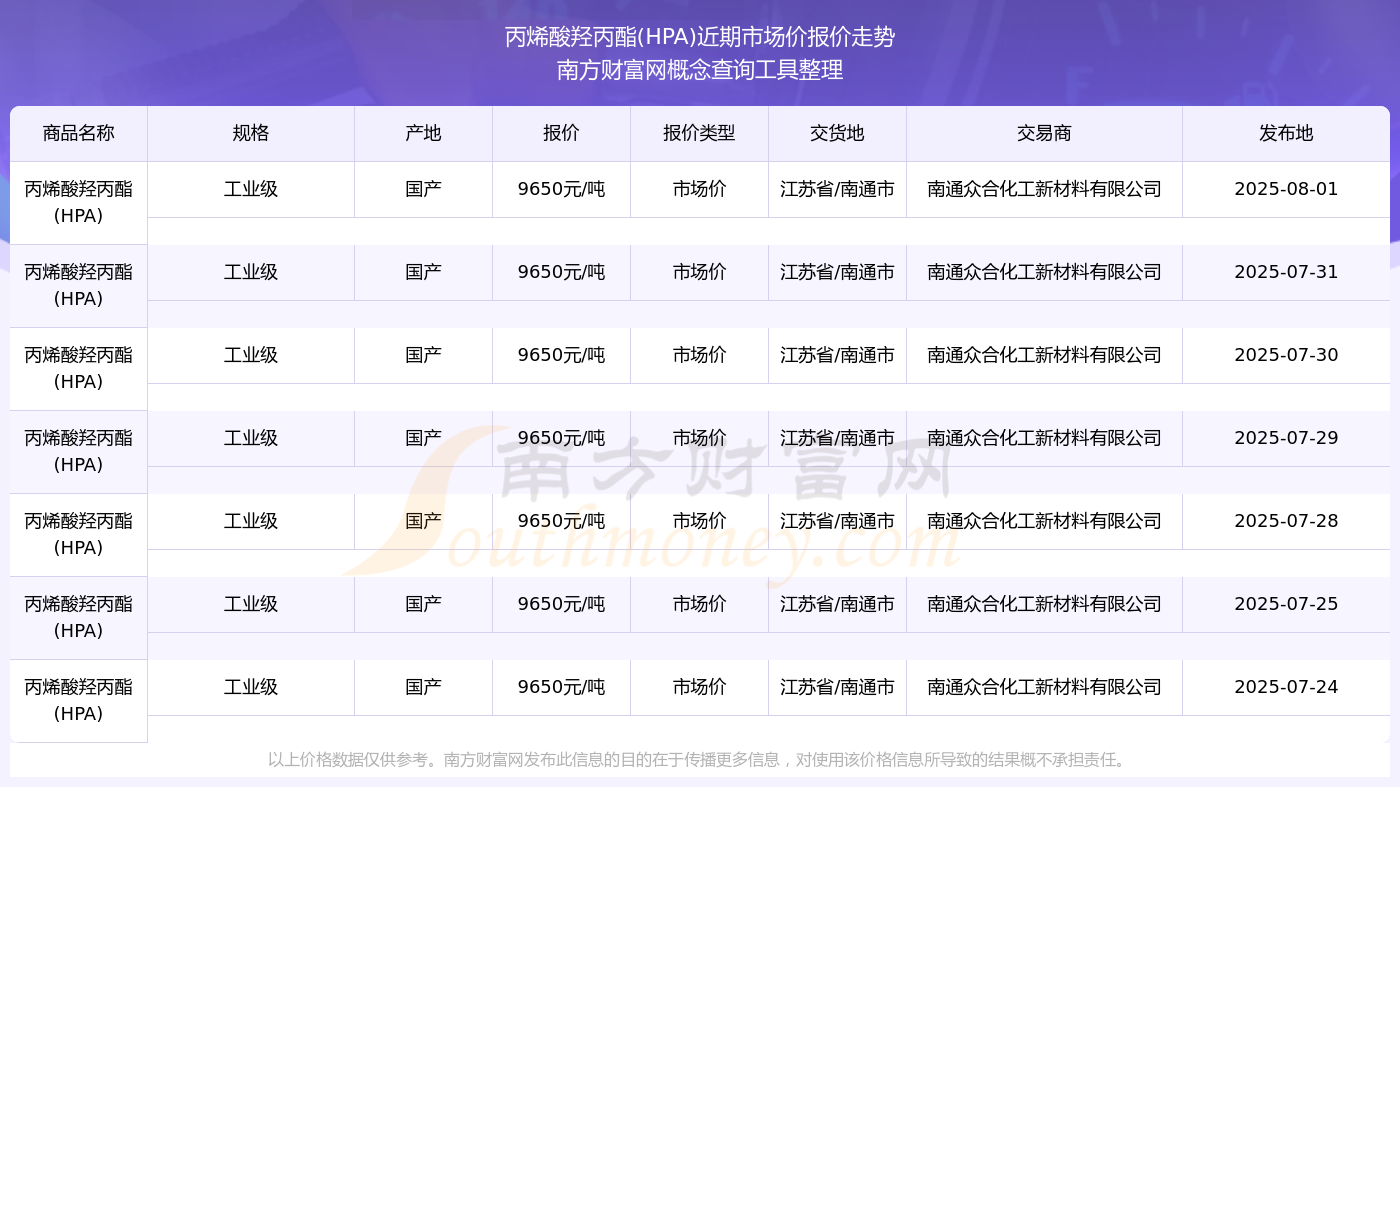Image resolution: width=1400 pixels, height=1205 pixels.
Task: Click the 9650元/吨 price in 2025-07-31 row
Action: pos(562,272)
